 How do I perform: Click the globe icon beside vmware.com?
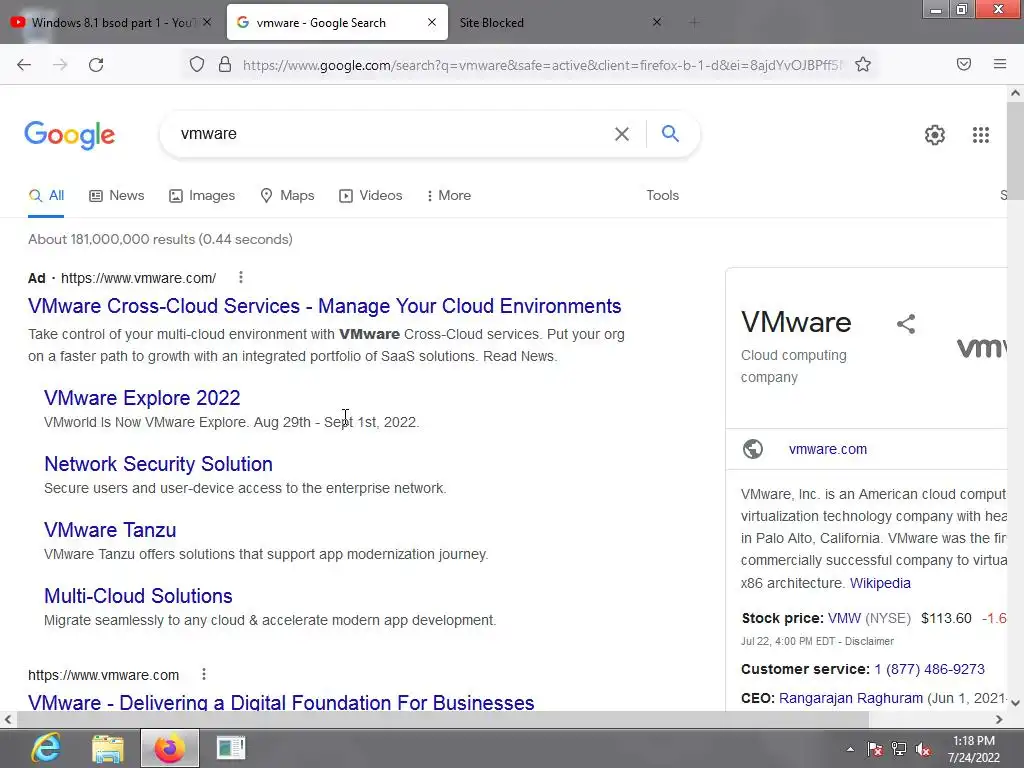coord(753,449)
